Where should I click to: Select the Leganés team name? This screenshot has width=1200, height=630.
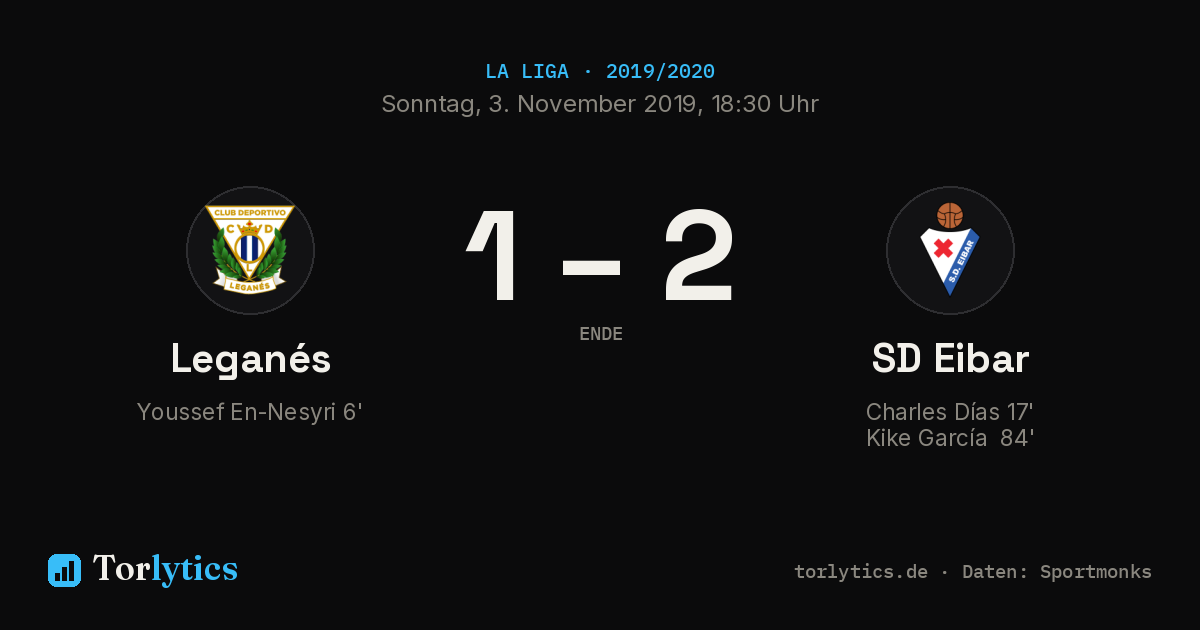tap(250, 359)
